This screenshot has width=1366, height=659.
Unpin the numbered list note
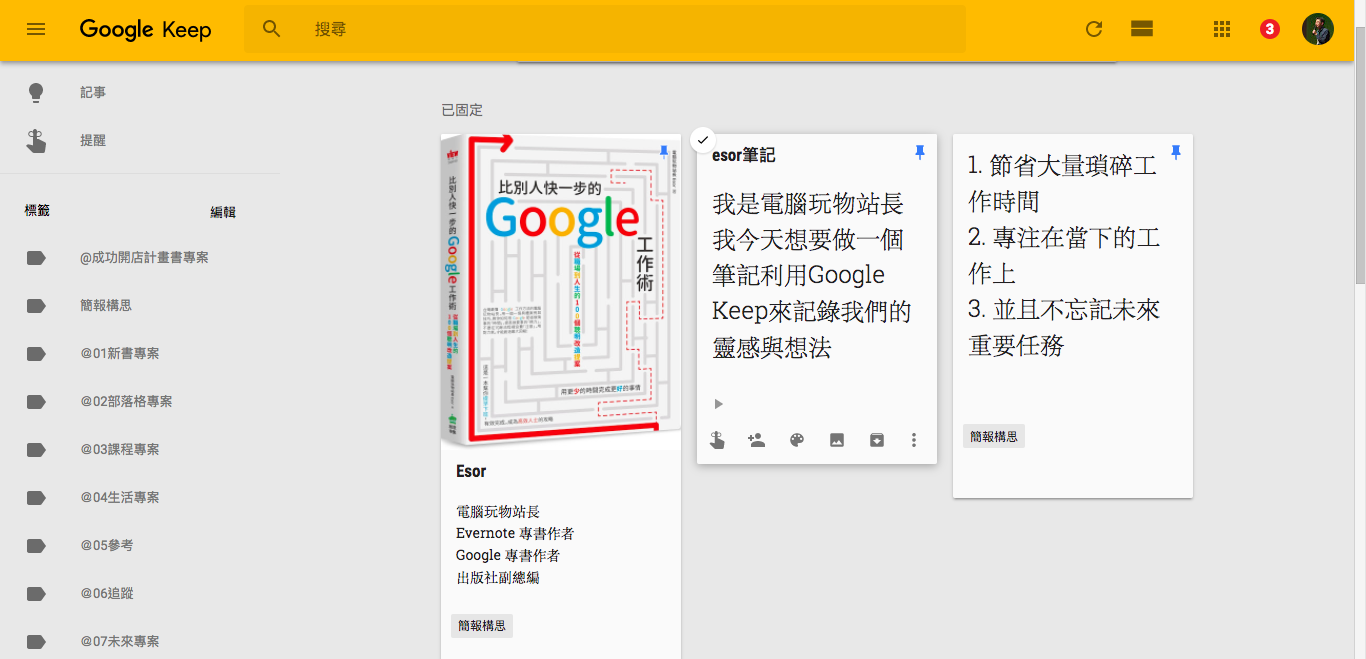(x=1176, y=152)
